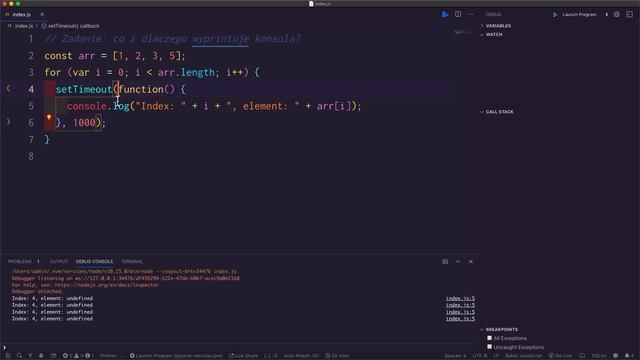640x360 pixels.
Task: Select the DEBUG CONSOLE panel tab
Action: 94,262
